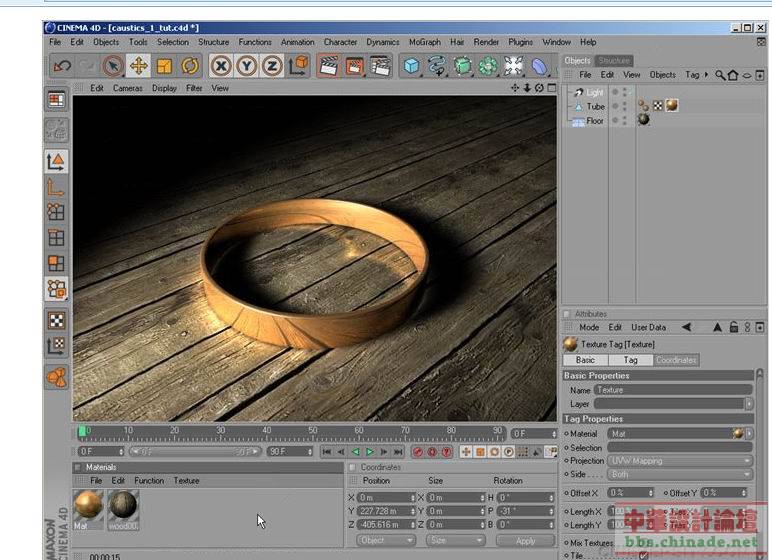Select the Live Selection arrow tool
The image size is (772, 560).
[112, 66]
